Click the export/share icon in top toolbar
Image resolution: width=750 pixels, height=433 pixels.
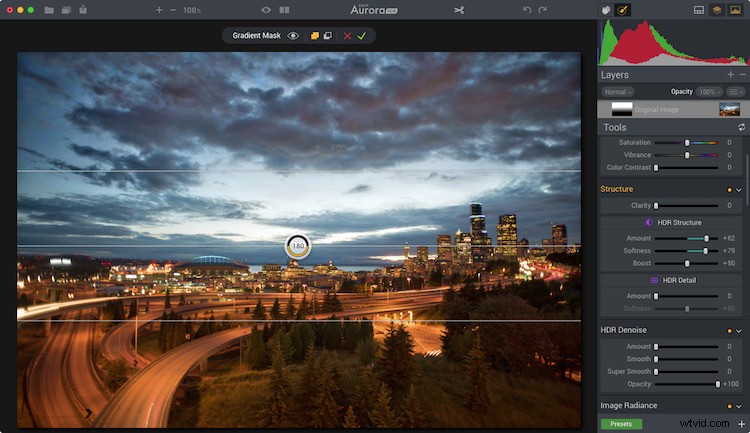coord(83,10)
